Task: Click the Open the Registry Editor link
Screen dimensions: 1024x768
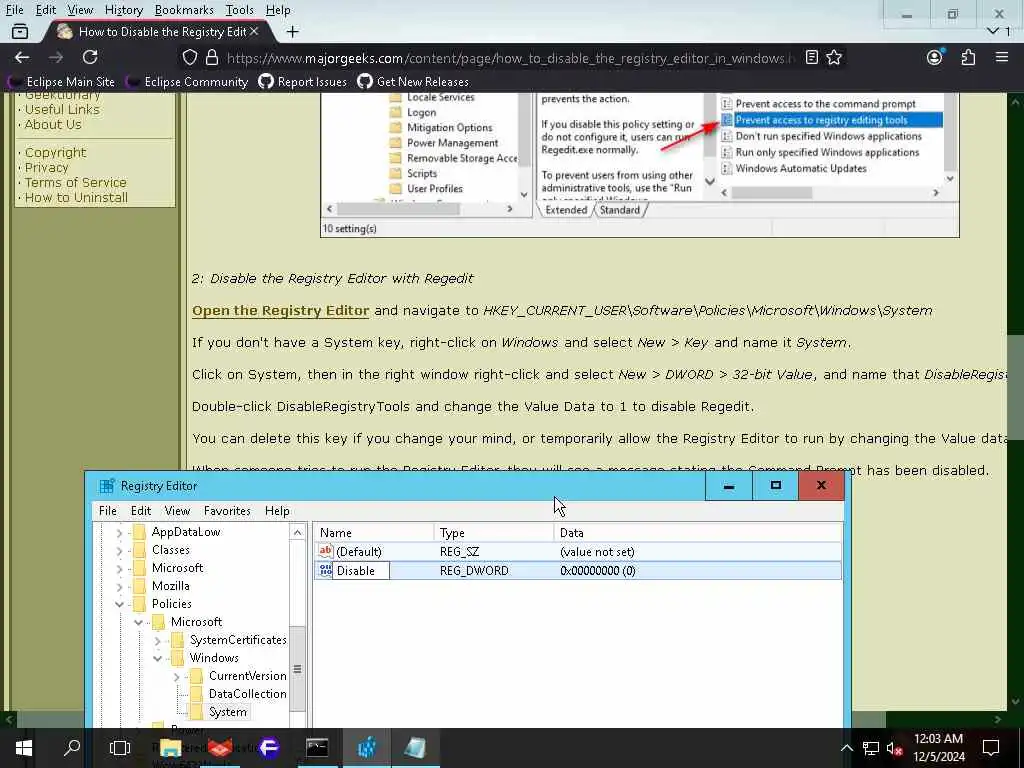Action: coord(281,311)
